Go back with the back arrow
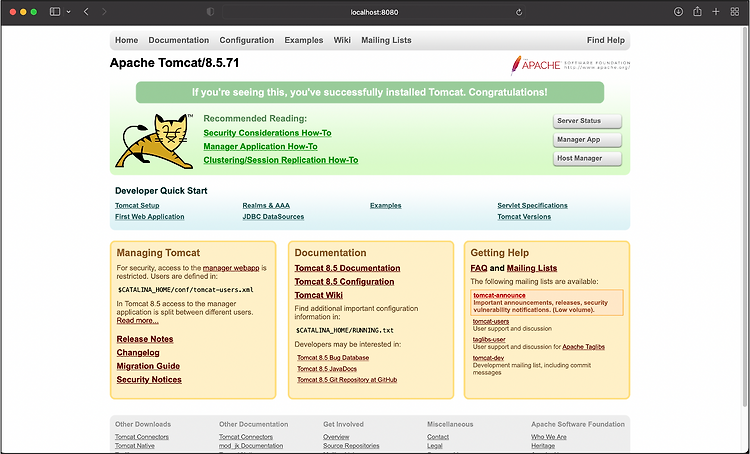 coord(86,12)
